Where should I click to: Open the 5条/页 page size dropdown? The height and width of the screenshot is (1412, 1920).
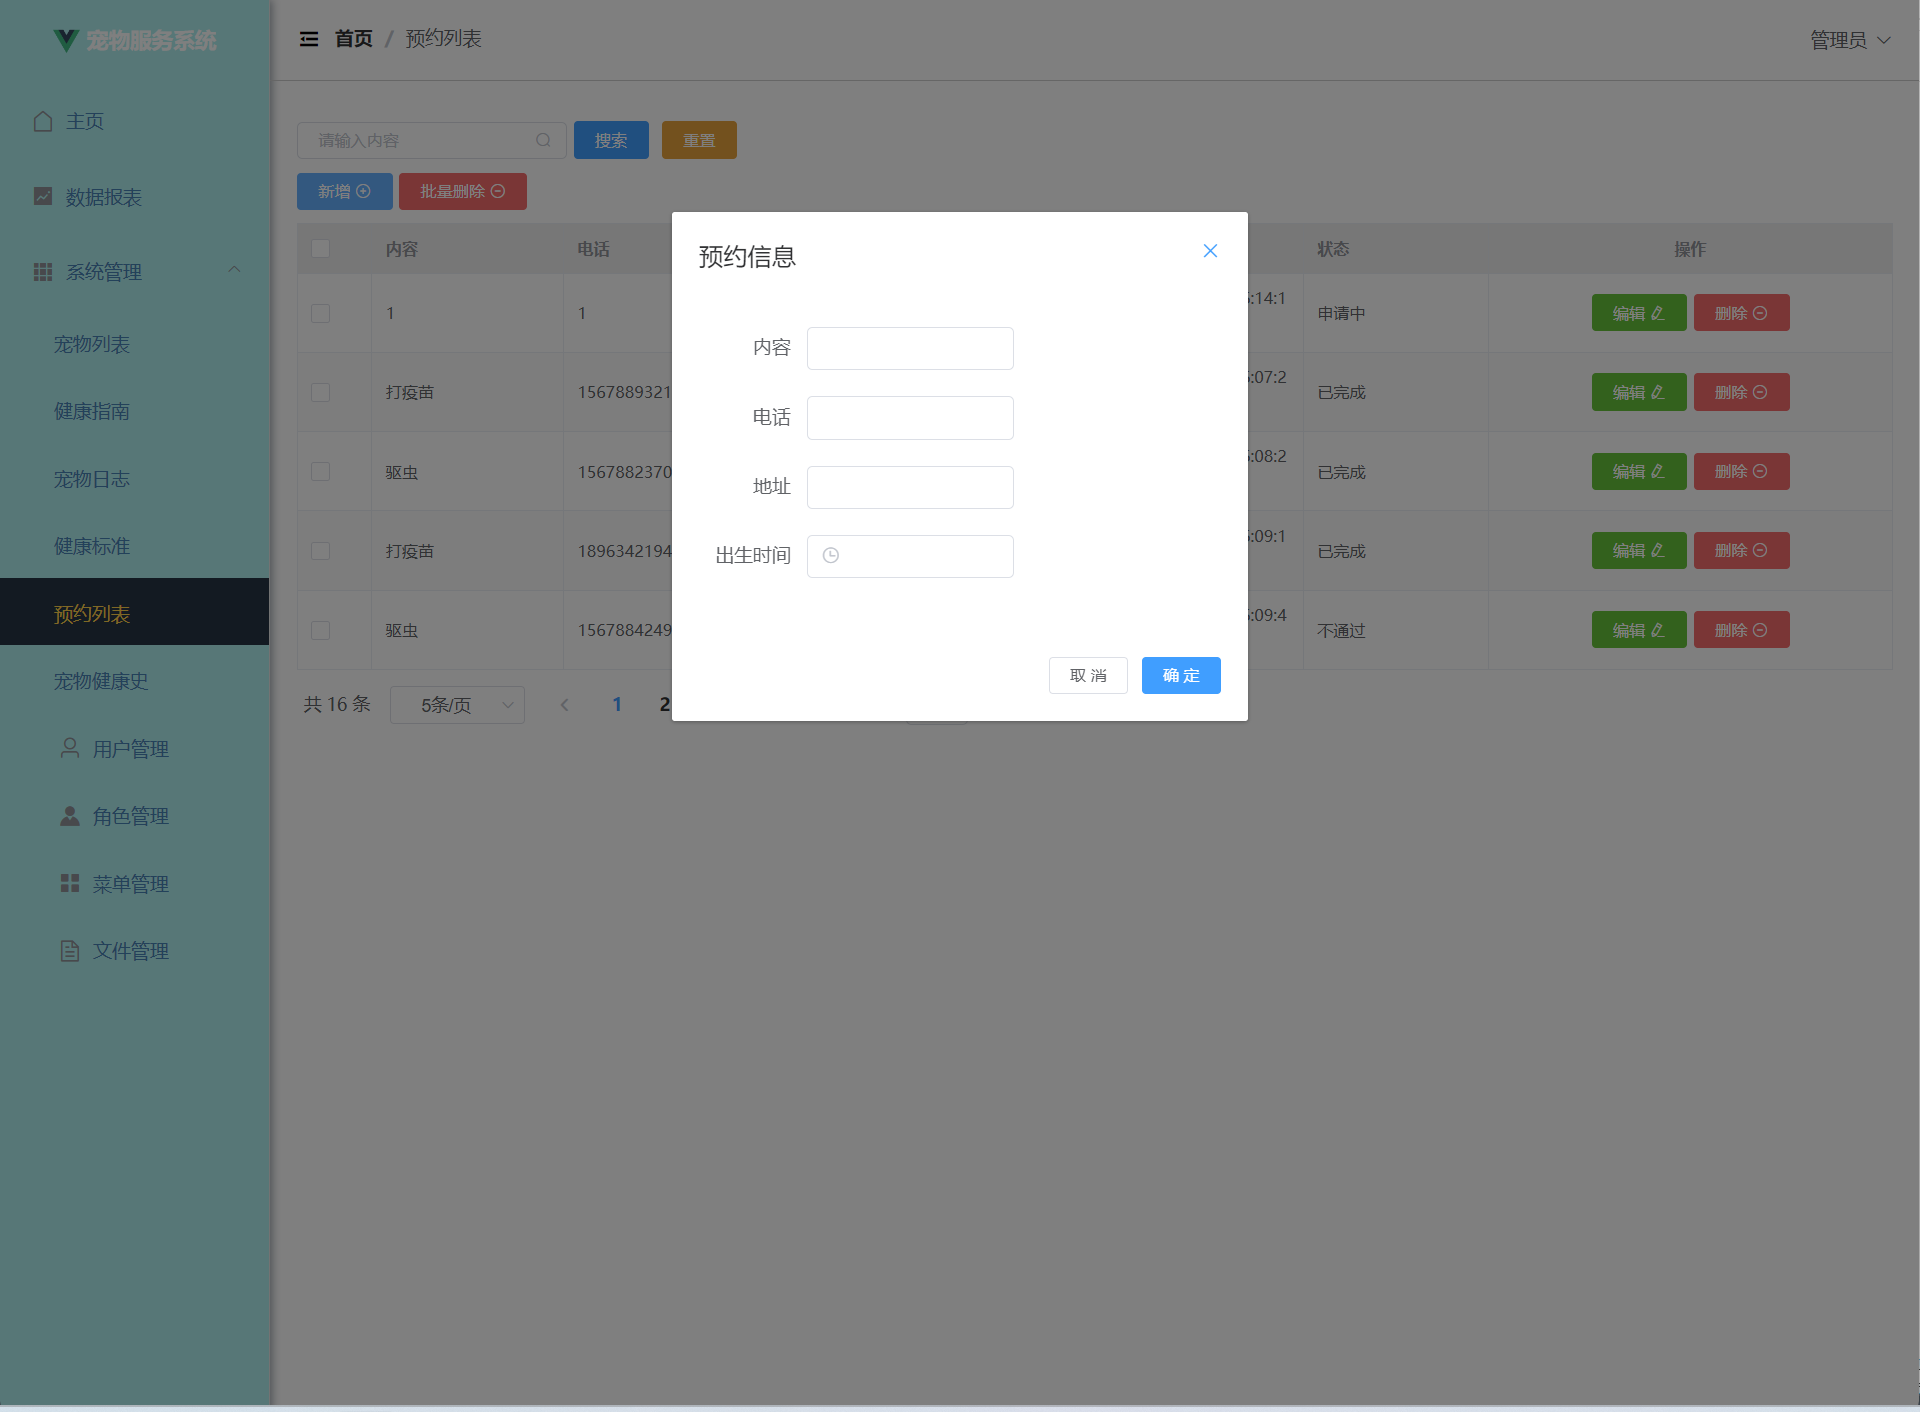457,705
